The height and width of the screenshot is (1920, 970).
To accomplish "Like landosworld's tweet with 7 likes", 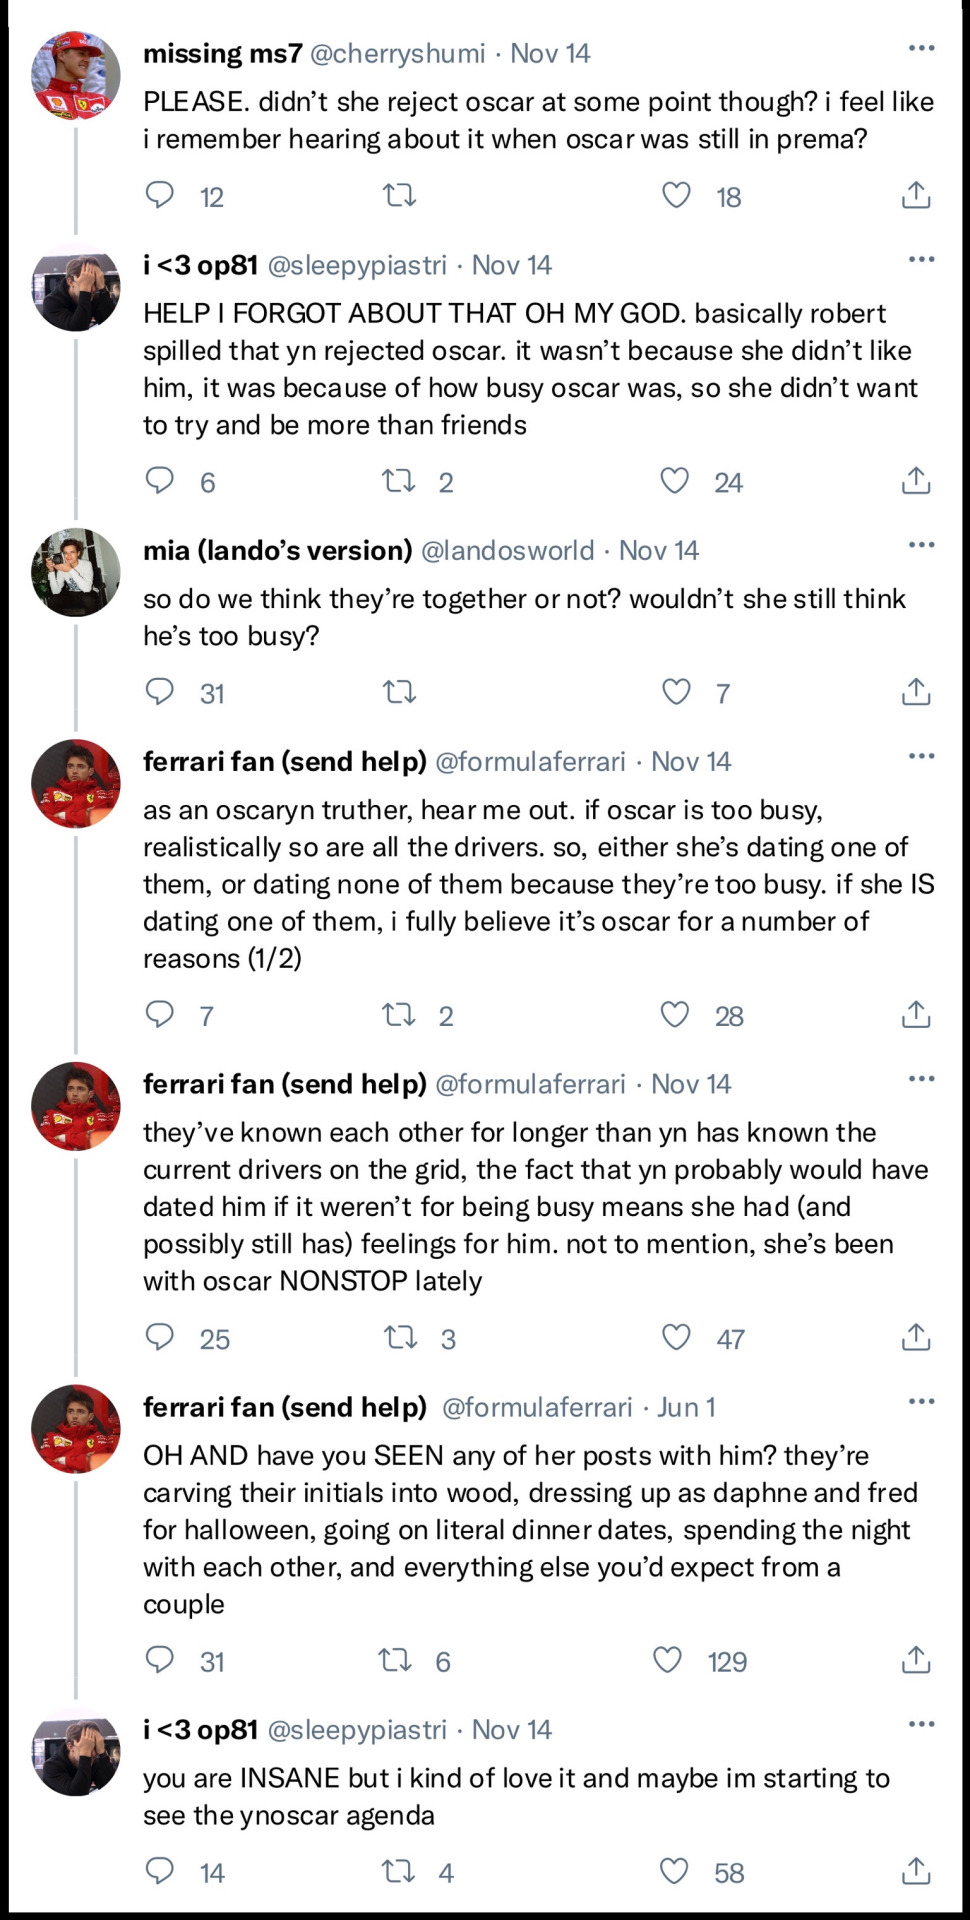I will pos(676,692).
